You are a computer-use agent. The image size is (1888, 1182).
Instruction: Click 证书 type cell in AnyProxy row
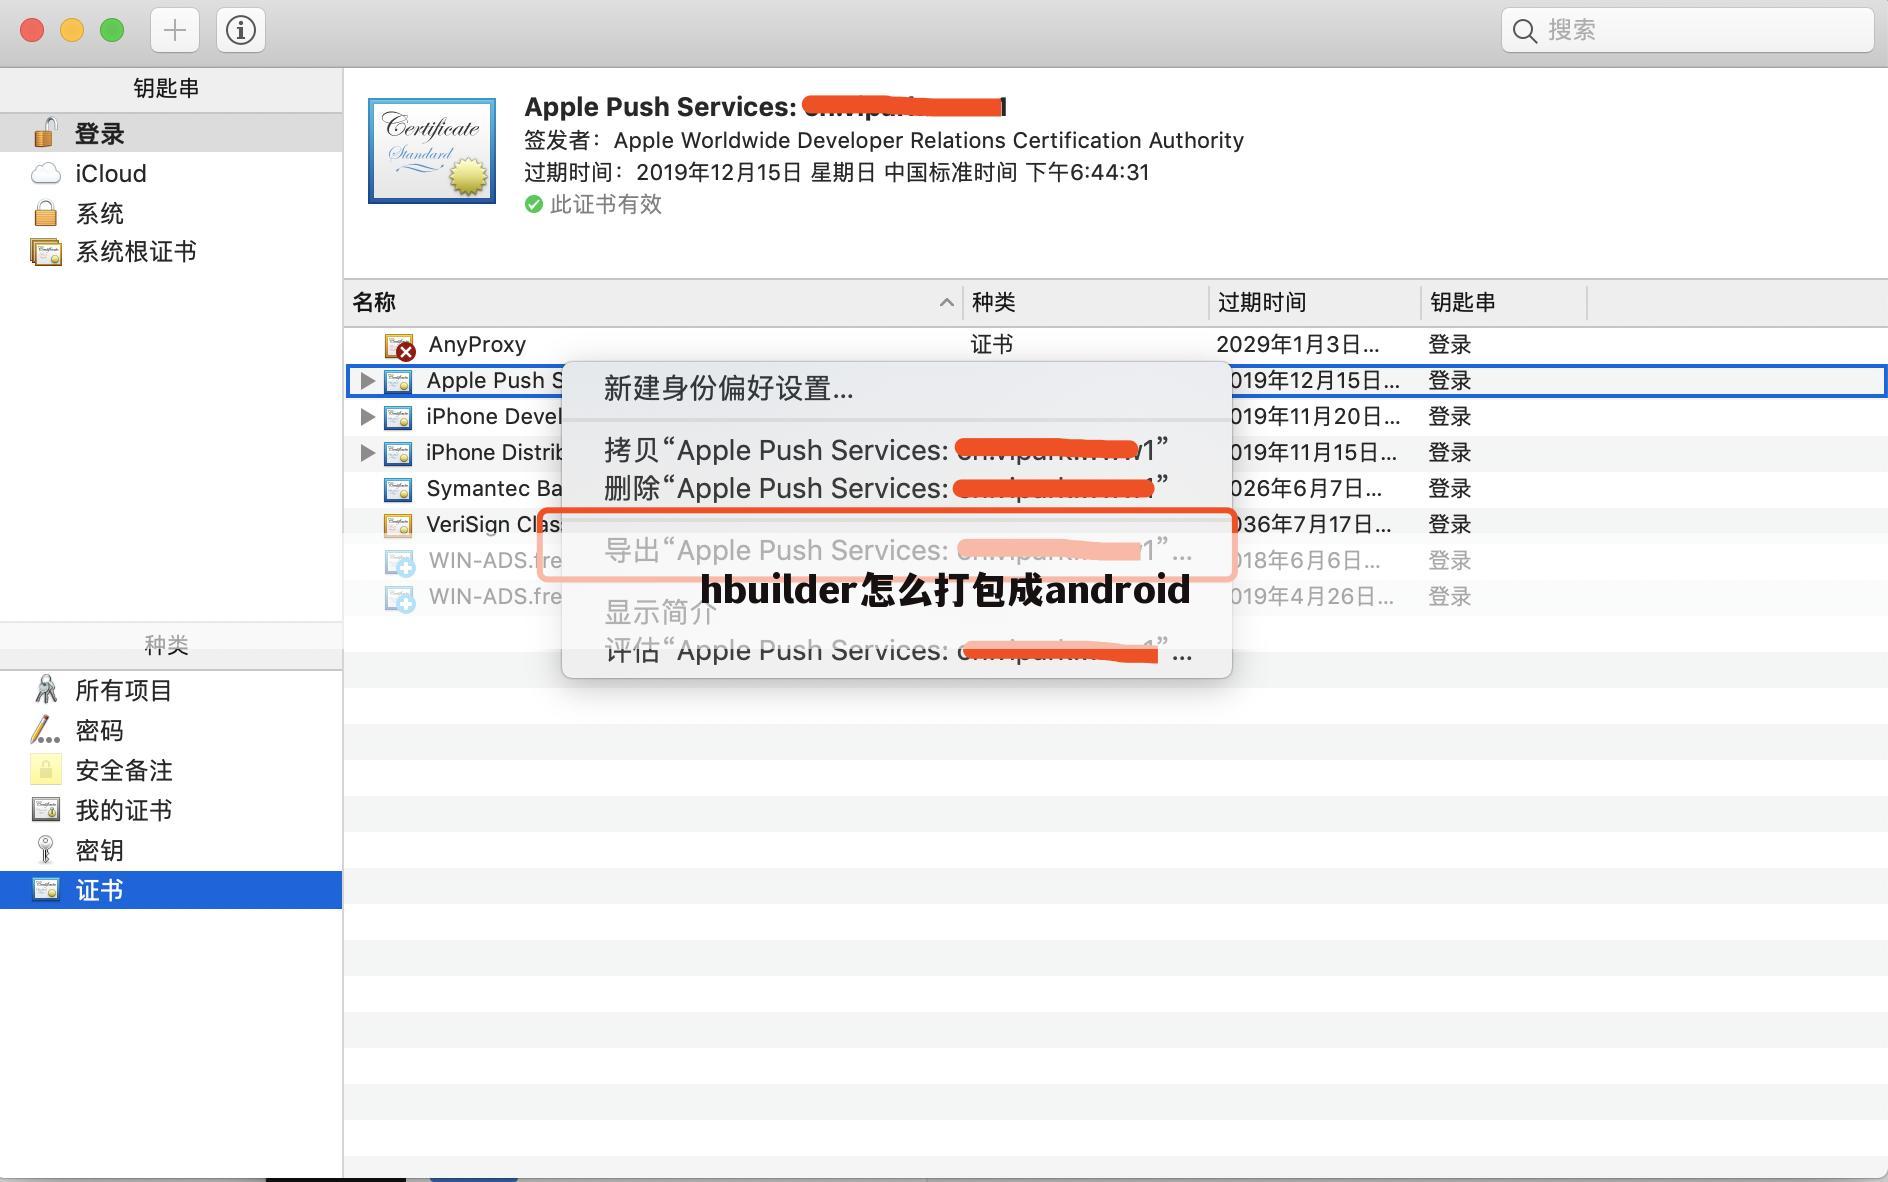(991, 344)
